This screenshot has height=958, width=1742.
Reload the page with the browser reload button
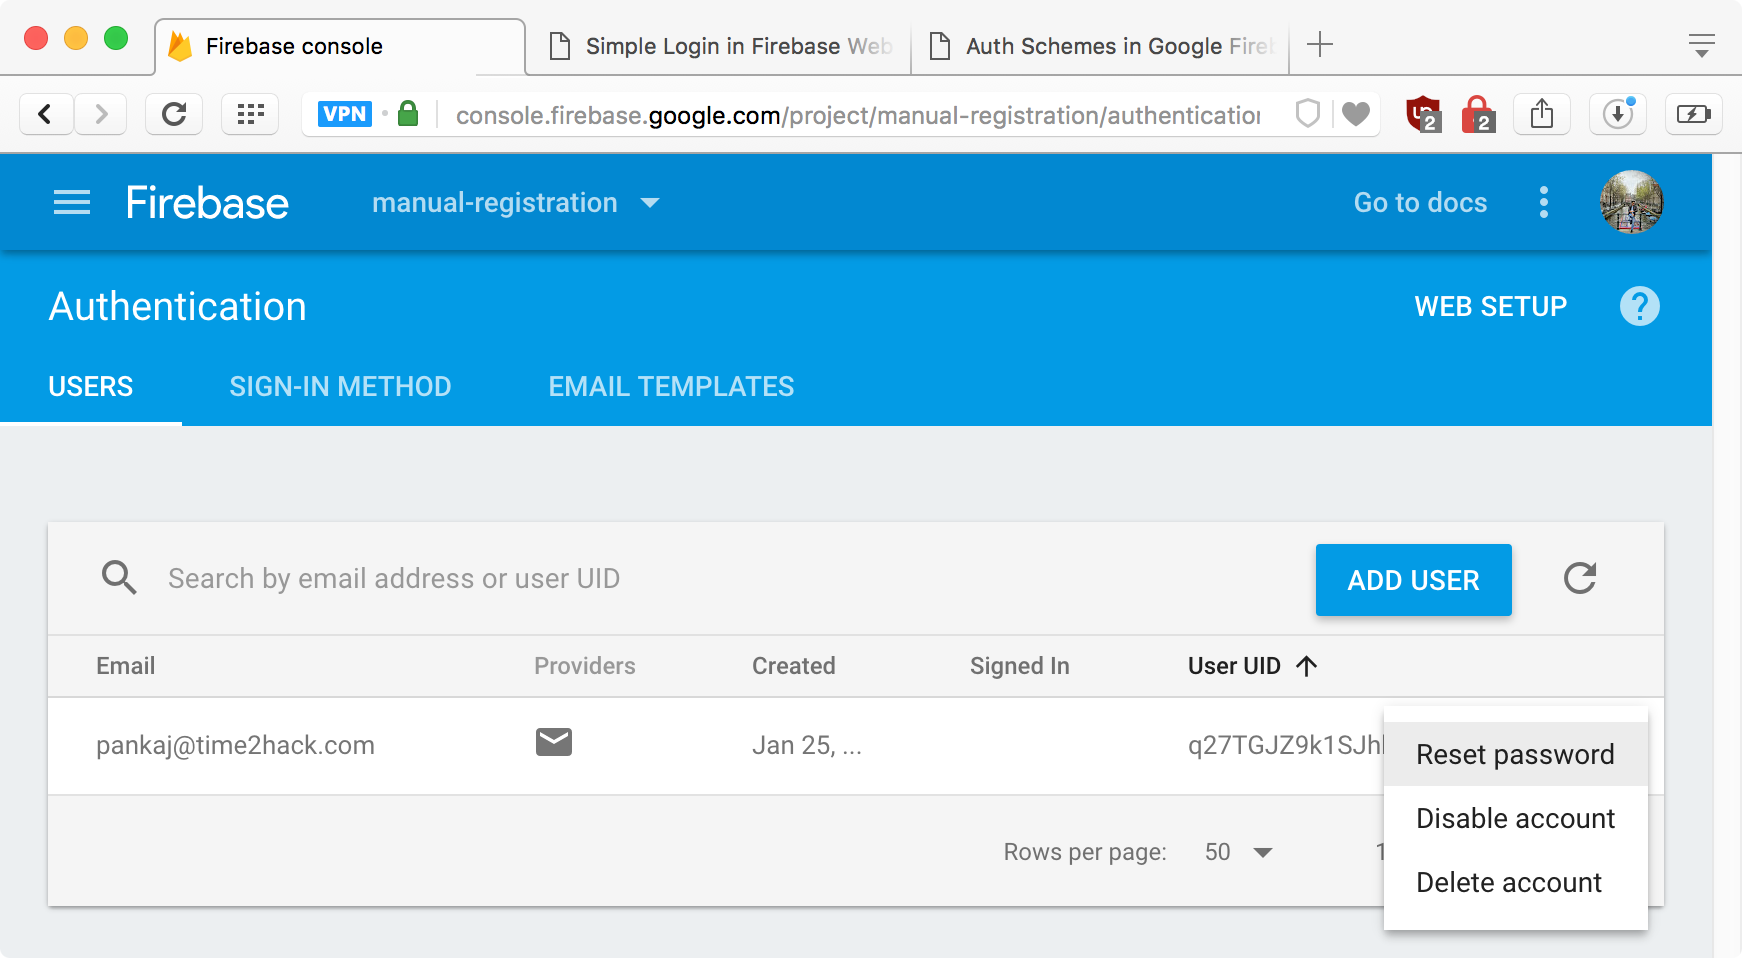174,115
